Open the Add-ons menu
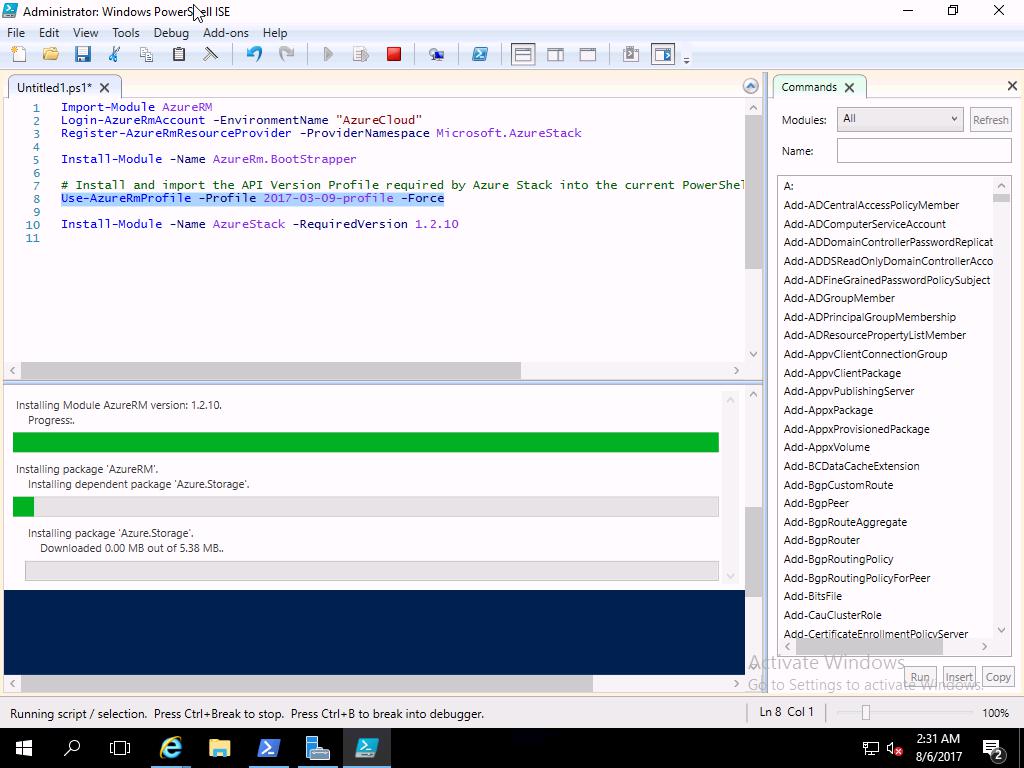The height and width of the screenshot is (768, 1024). (x=226, y=33)
